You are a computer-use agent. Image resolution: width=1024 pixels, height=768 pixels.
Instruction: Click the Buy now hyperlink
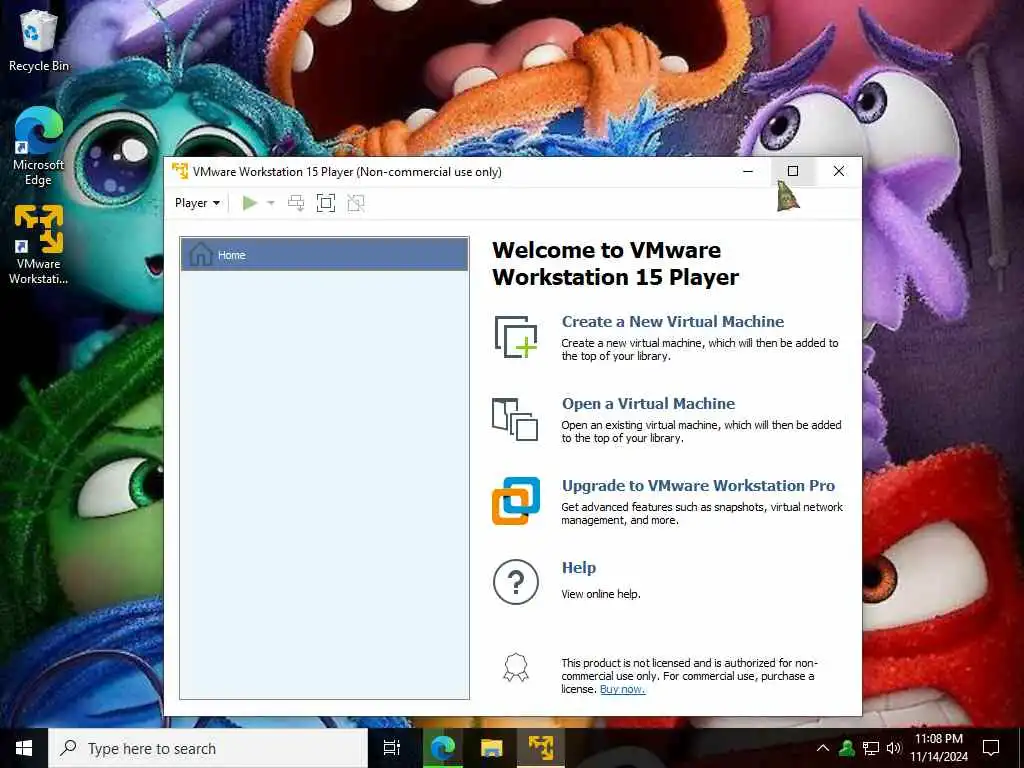coord(622,689)
